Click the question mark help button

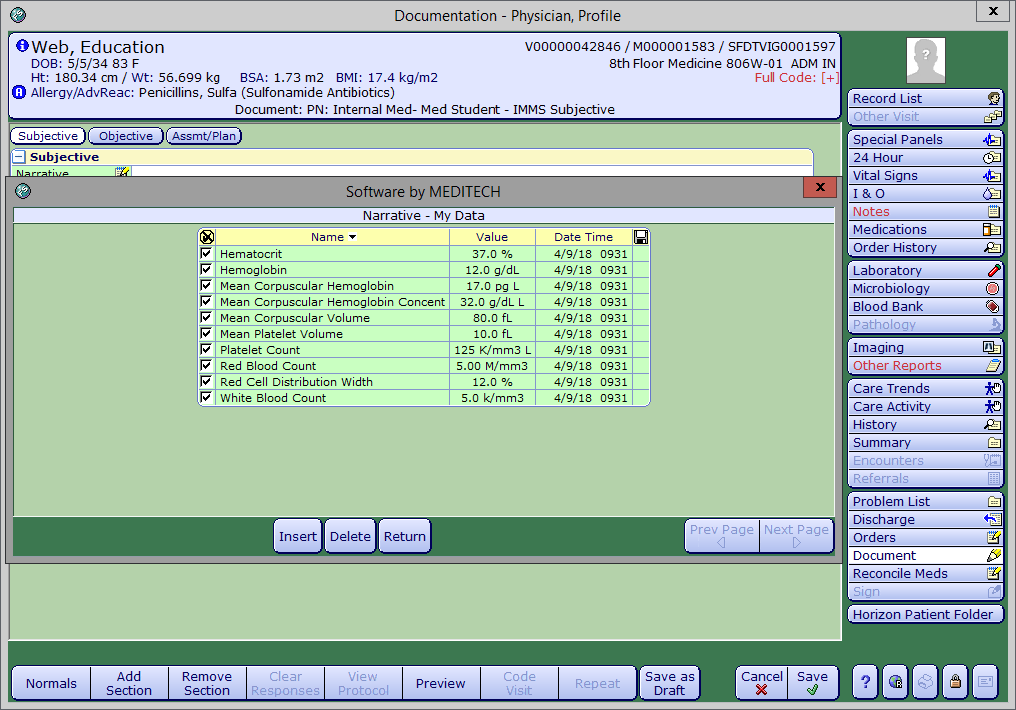pos(865,682)
